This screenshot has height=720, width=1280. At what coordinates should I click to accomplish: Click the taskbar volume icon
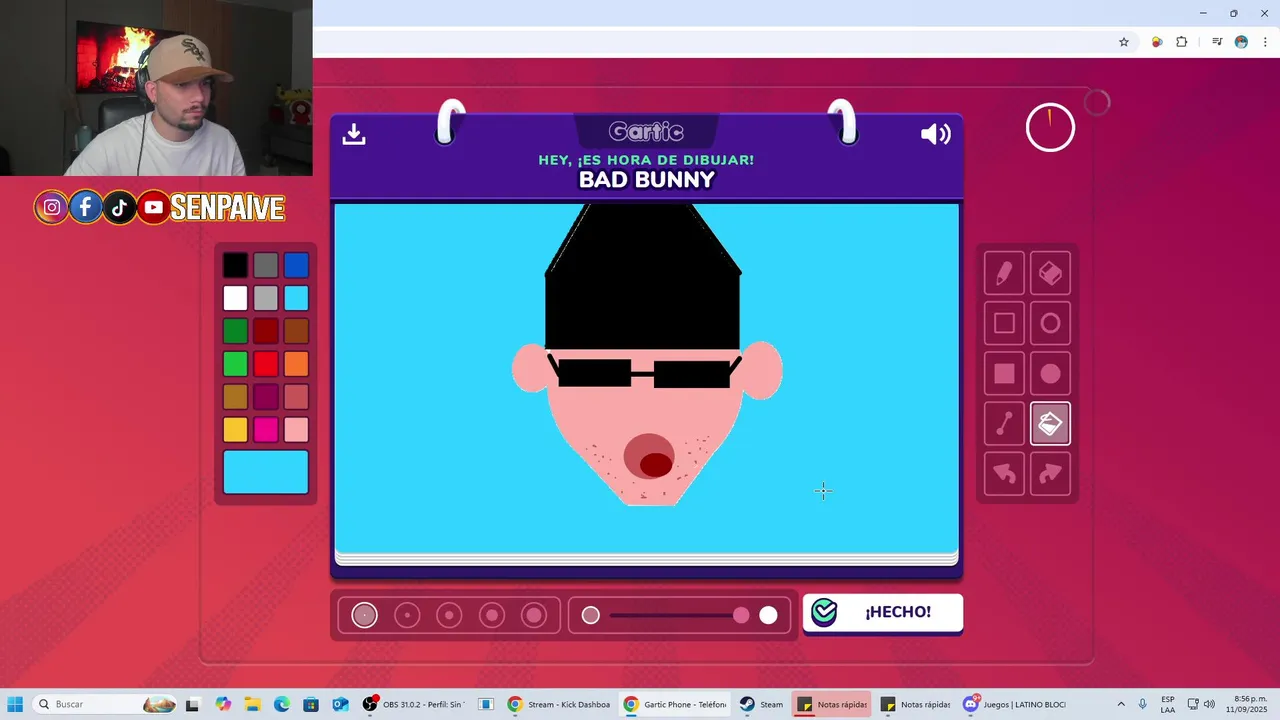click(1209, 704)
